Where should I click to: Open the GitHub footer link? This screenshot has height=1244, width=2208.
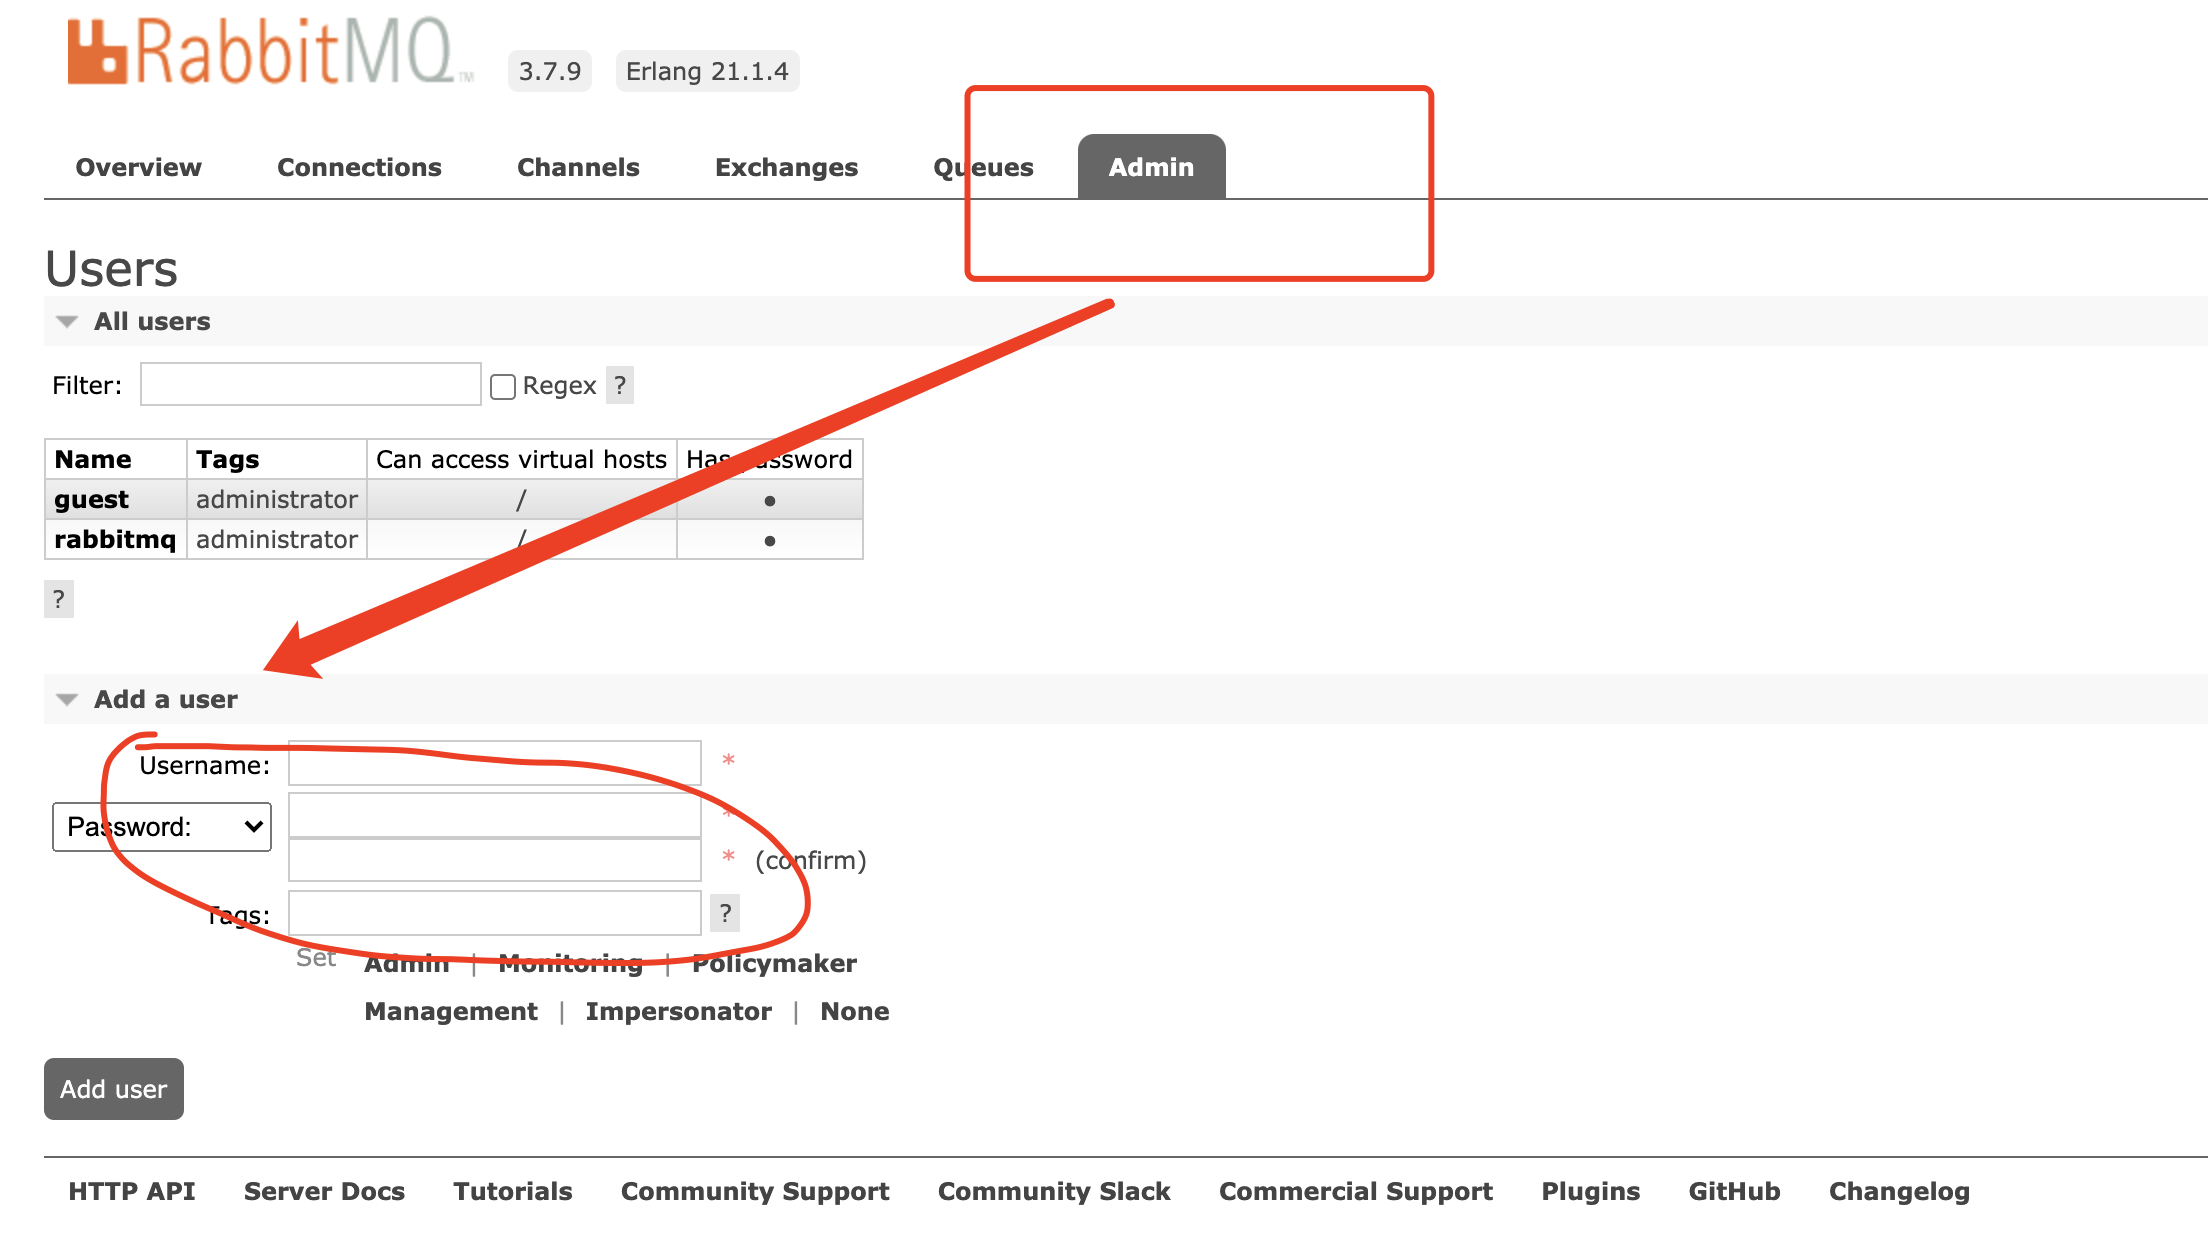1735,1191
